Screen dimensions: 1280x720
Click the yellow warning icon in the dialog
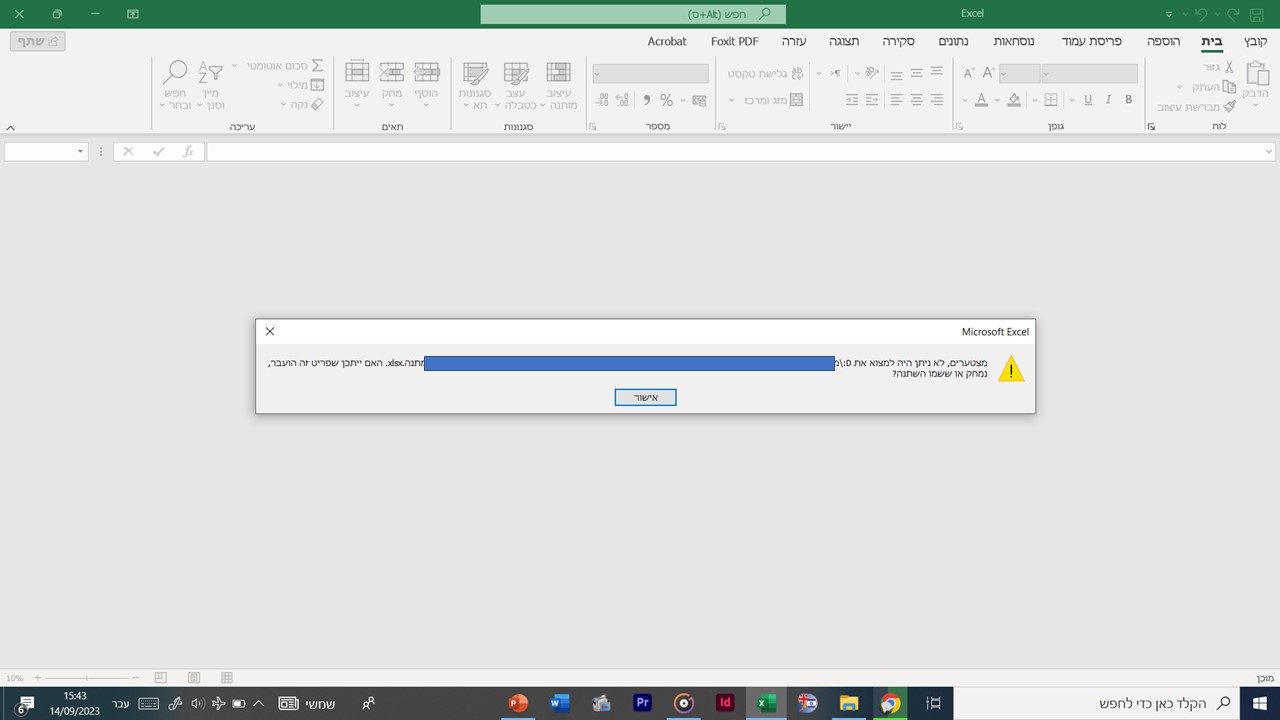tap(1011, 369)
